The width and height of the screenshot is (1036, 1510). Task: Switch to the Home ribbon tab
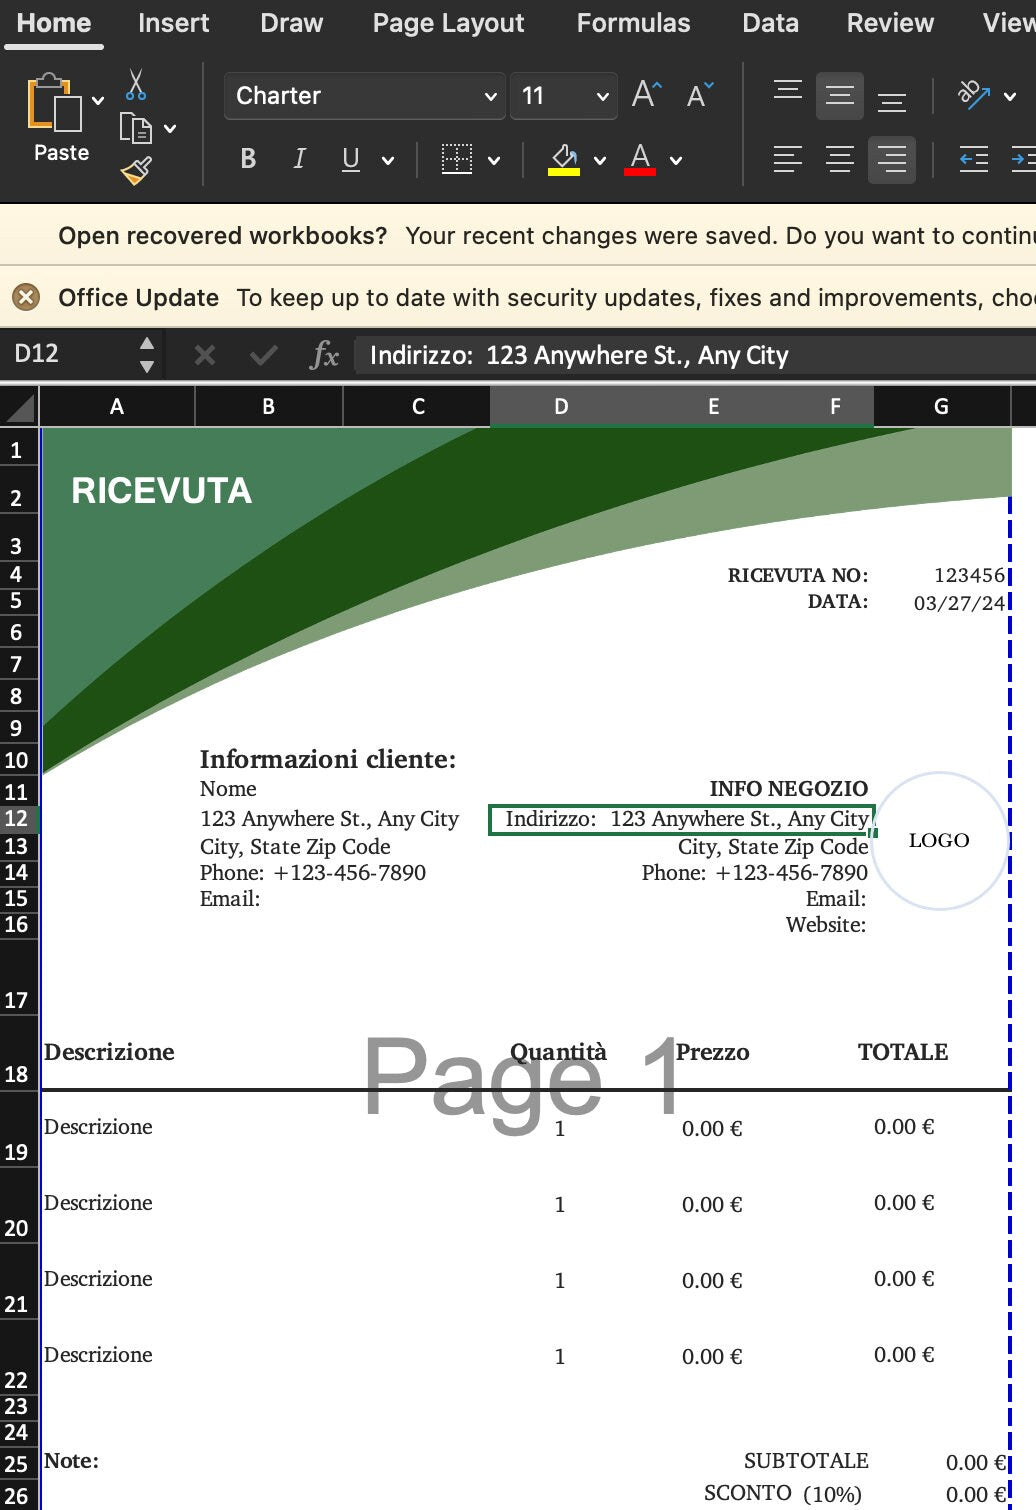(x=54, y=23)
